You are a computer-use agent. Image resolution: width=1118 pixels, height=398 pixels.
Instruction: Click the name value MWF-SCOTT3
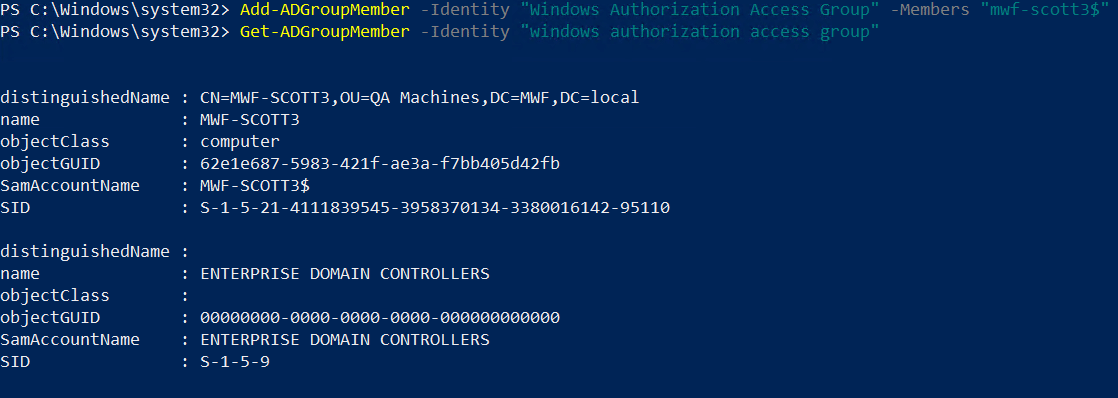(x=250, y=120)
